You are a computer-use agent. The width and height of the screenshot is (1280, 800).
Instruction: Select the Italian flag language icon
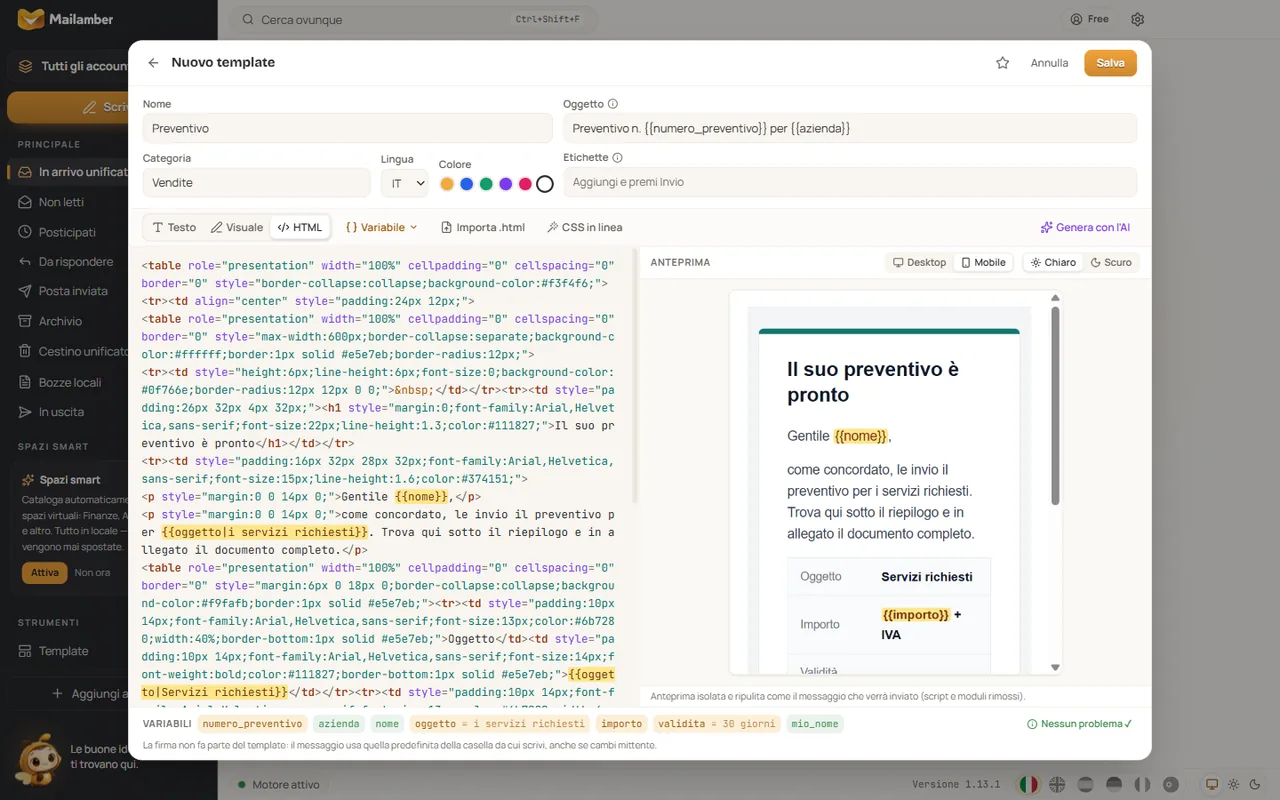(x=1028, y=785)
